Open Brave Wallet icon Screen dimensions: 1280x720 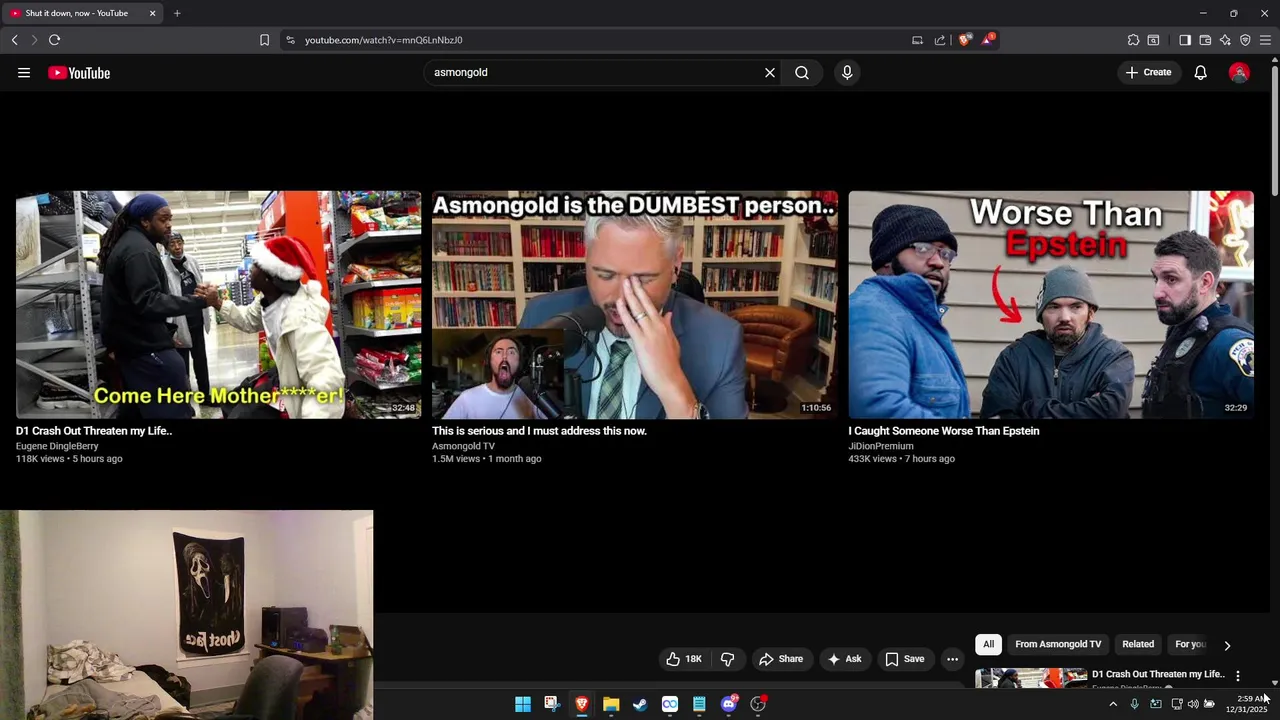[x=1205, y=40]
